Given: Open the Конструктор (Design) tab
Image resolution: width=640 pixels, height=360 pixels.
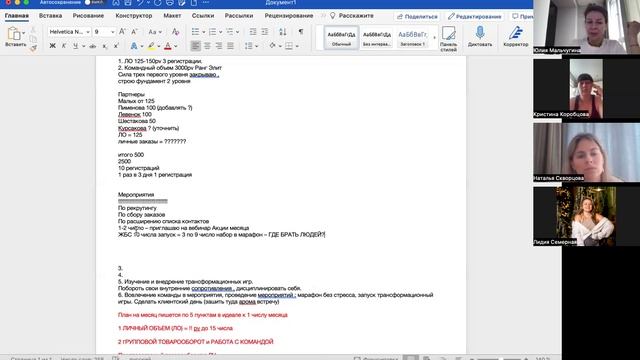Looking at the screenshot, I should click(133, 16).
